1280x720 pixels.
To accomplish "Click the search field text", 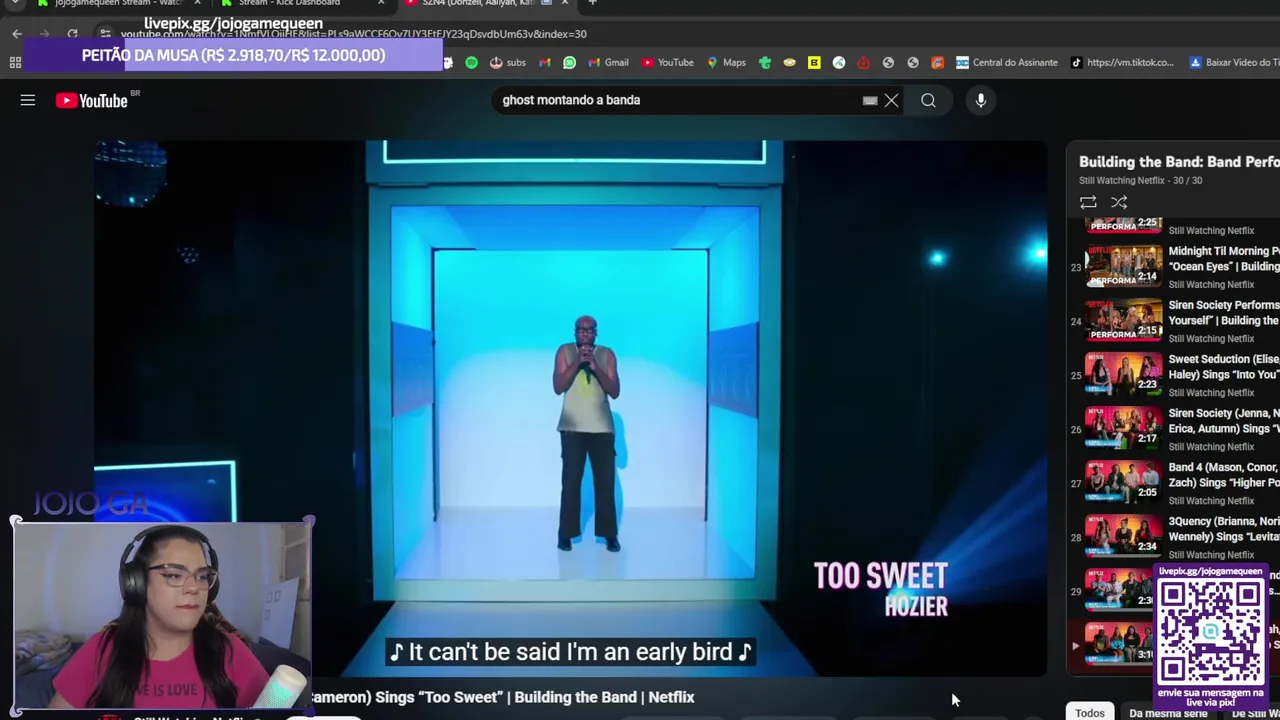I will tap(571, 100).
